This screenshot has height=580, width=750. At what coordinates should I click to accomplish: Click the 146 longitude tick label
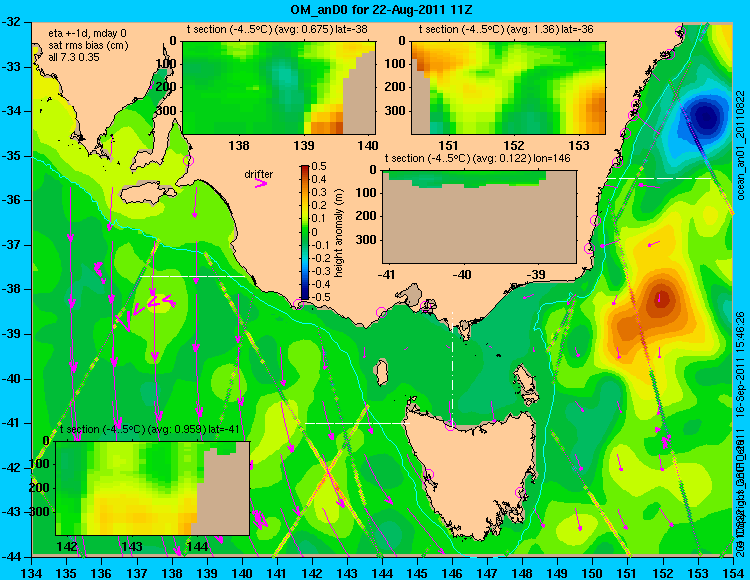(452, 571)
